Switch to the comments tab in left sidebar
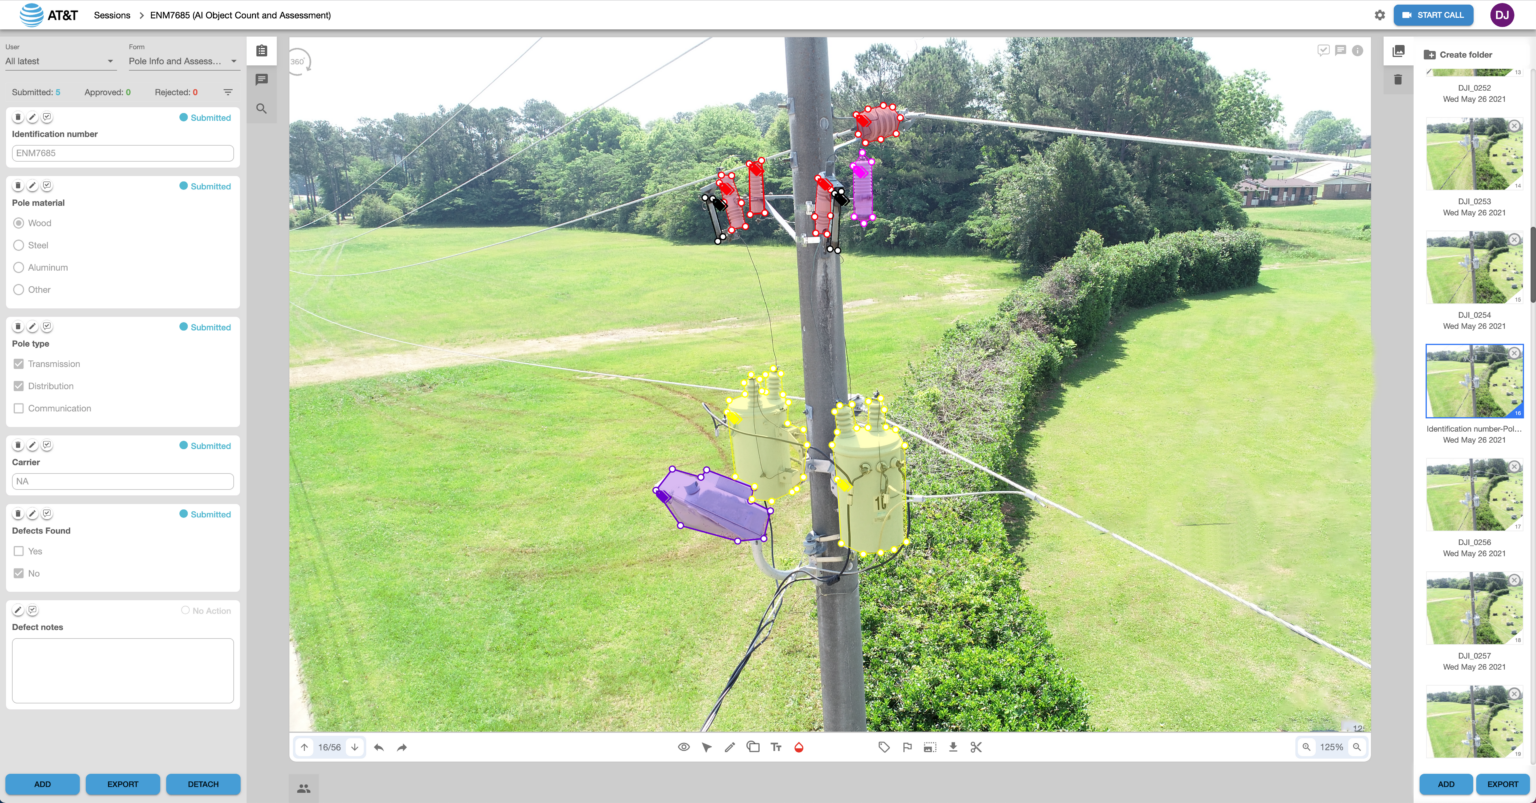This screenshot has width=1536, height=803. [x=261, y=79]
